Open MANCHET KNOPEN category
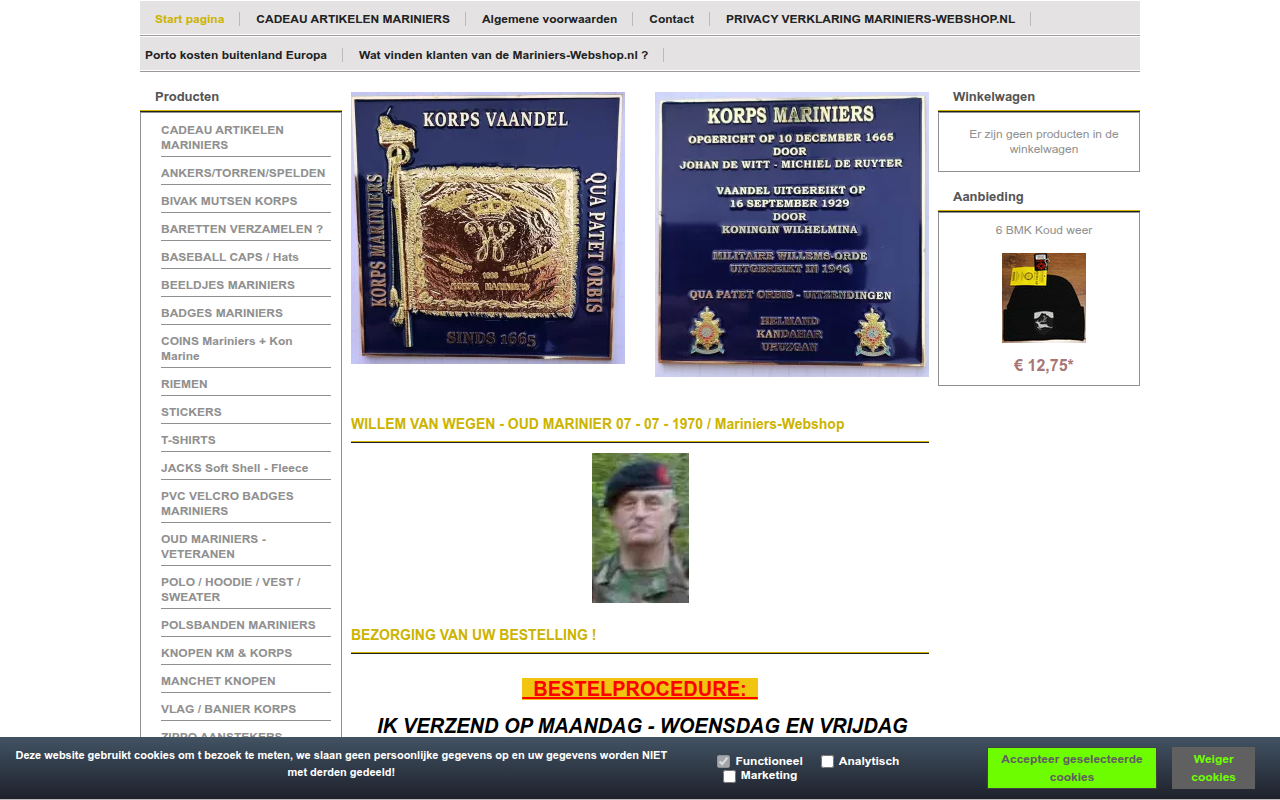The image size is (1280, 800). point(245,681)
